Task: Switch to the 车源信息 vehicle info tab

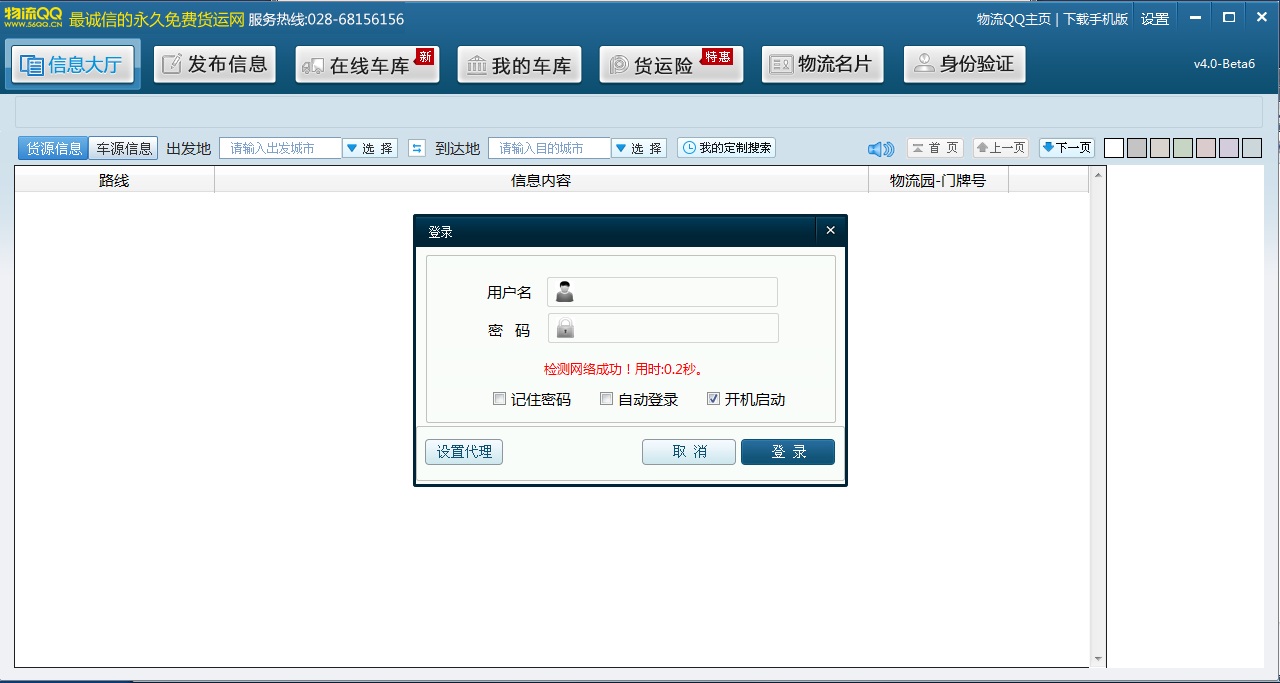Action: 124,147
